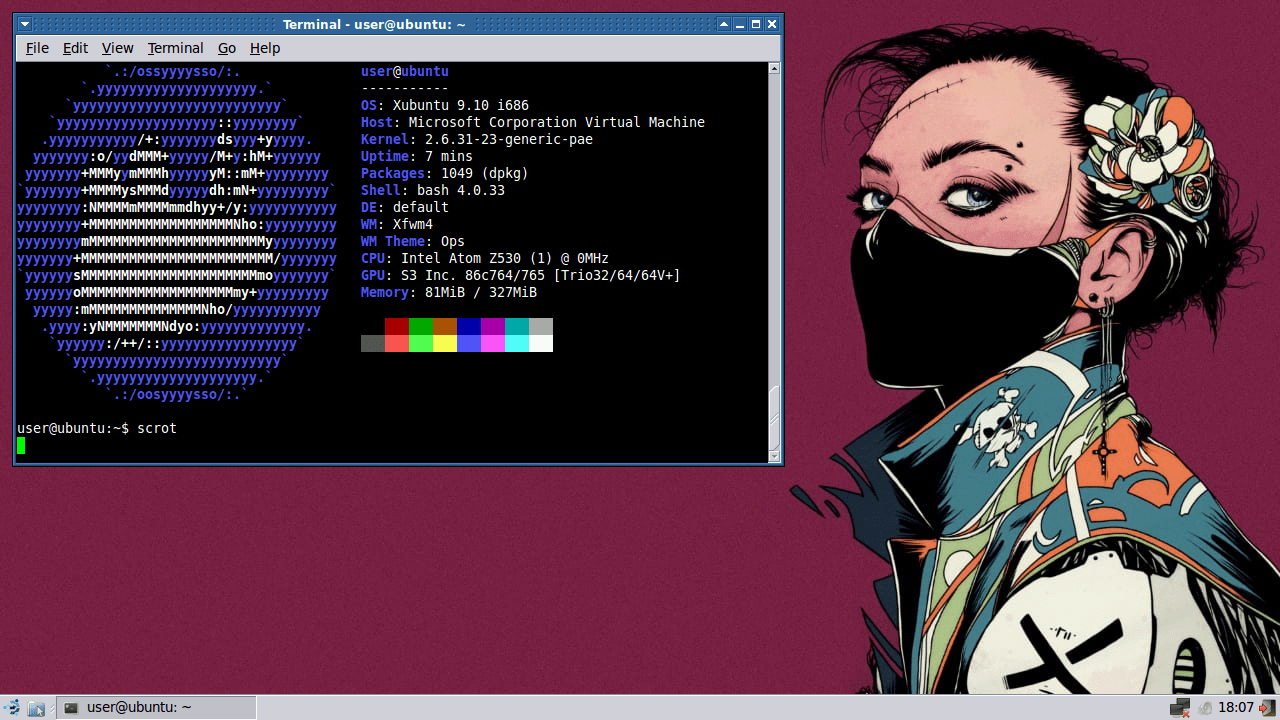
Task: Click the network disconnected tray icon
Action: pos(1180,708)
